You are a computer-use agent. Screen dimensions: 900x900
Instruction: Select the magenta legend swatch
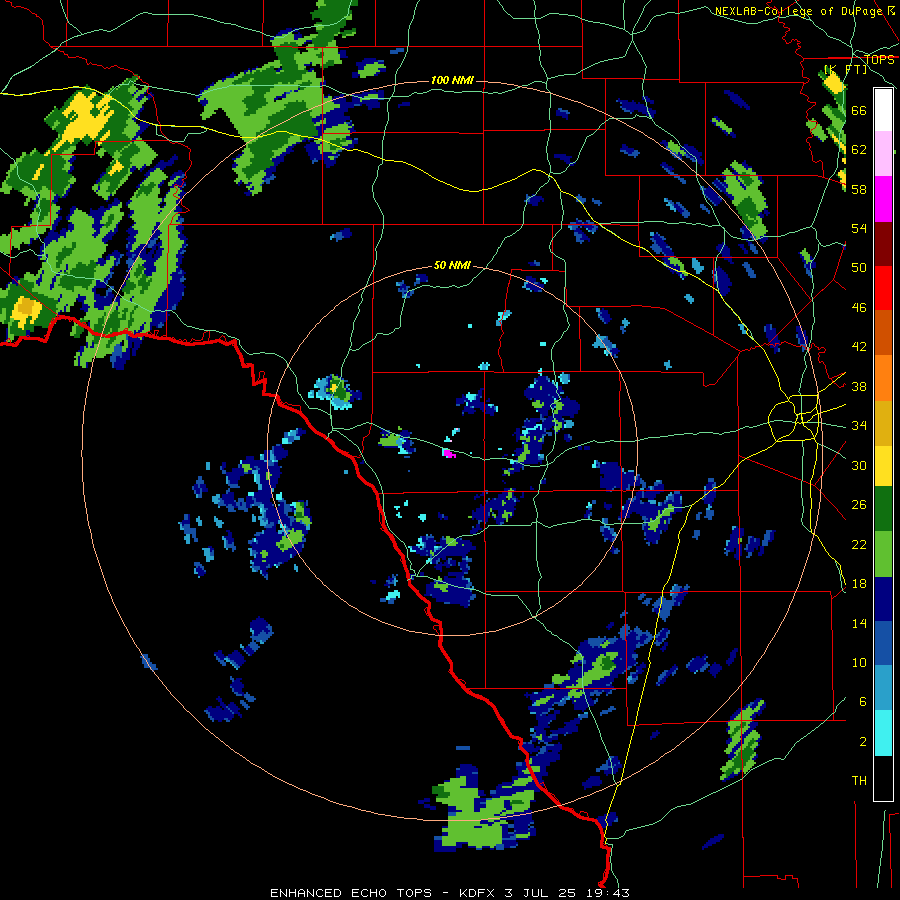[x=883, y=199]
